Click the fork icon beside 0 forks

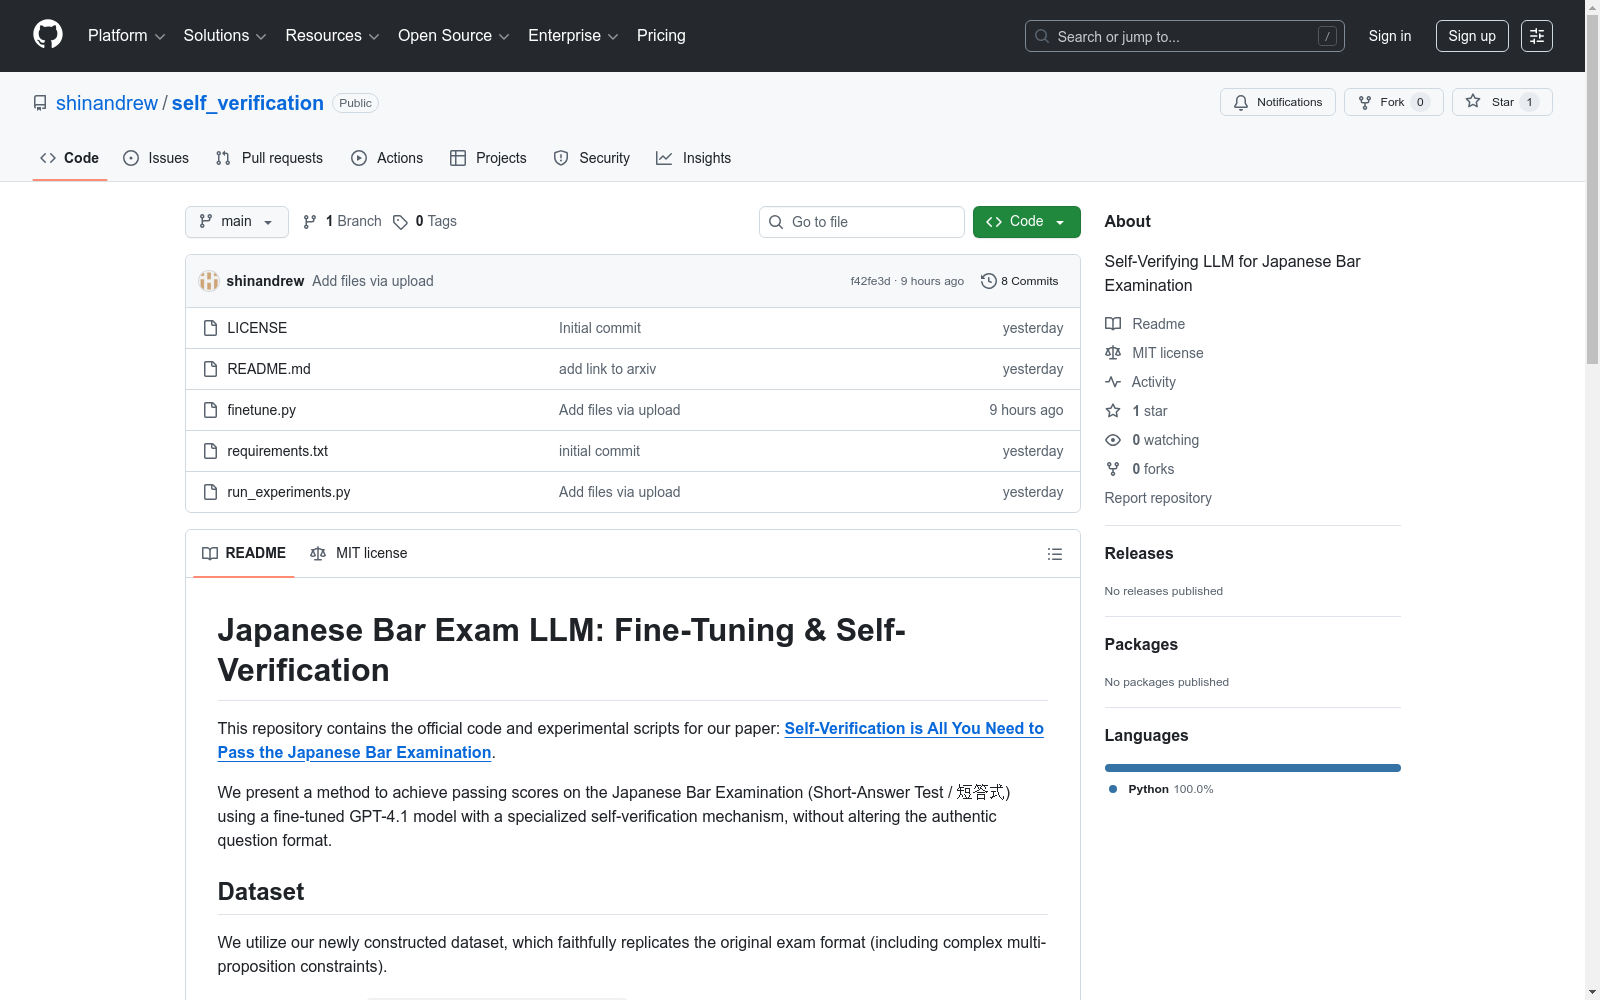click(1113, 469)
